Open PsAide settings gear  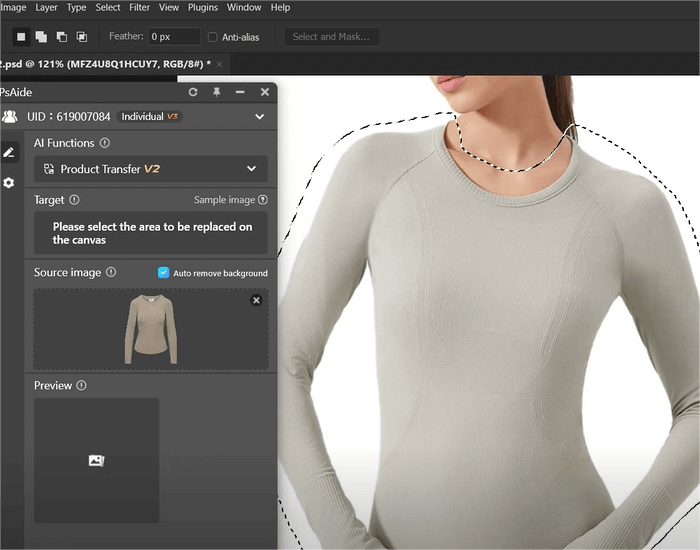[x=8, y=183]
